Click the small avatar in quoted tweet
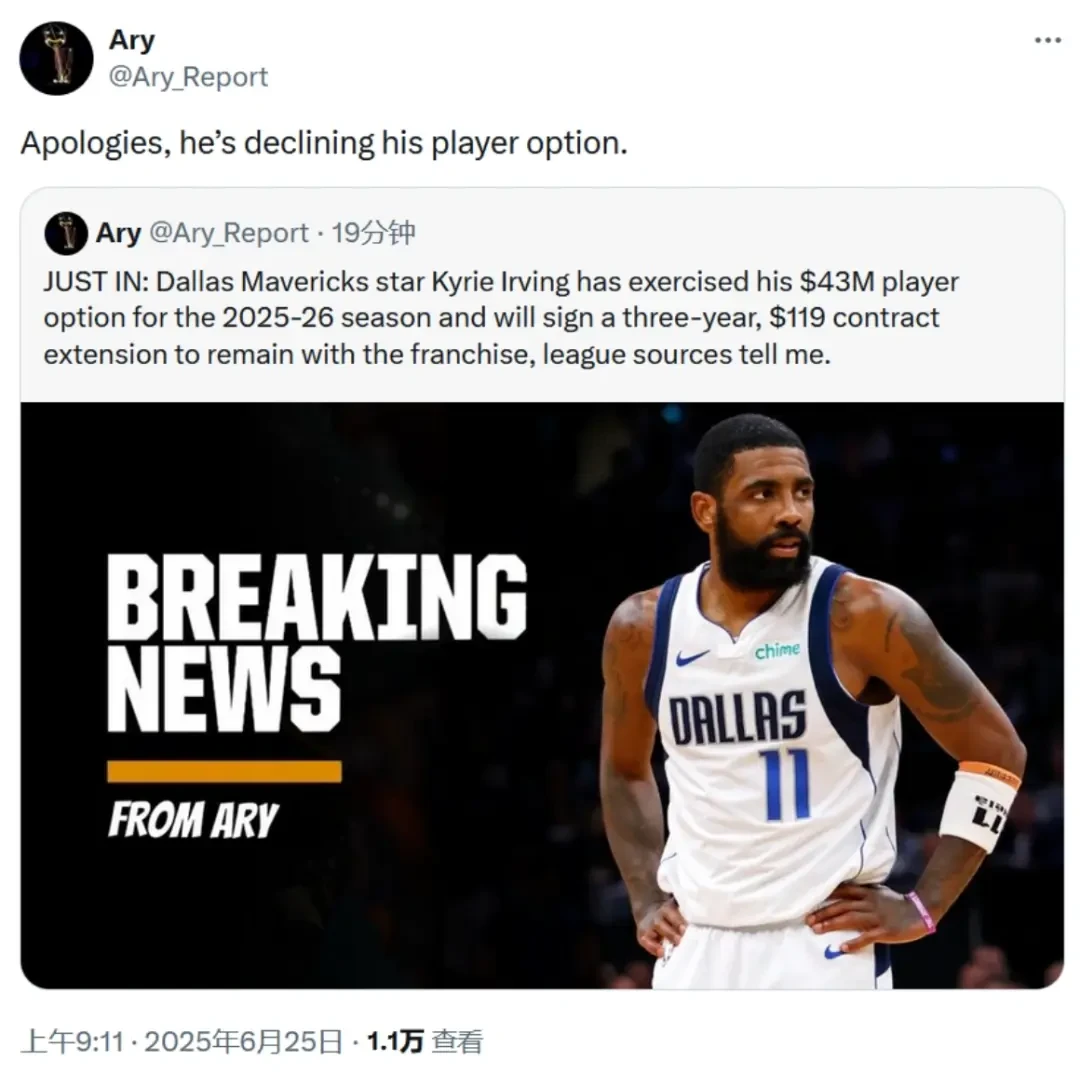 (65, 233)
